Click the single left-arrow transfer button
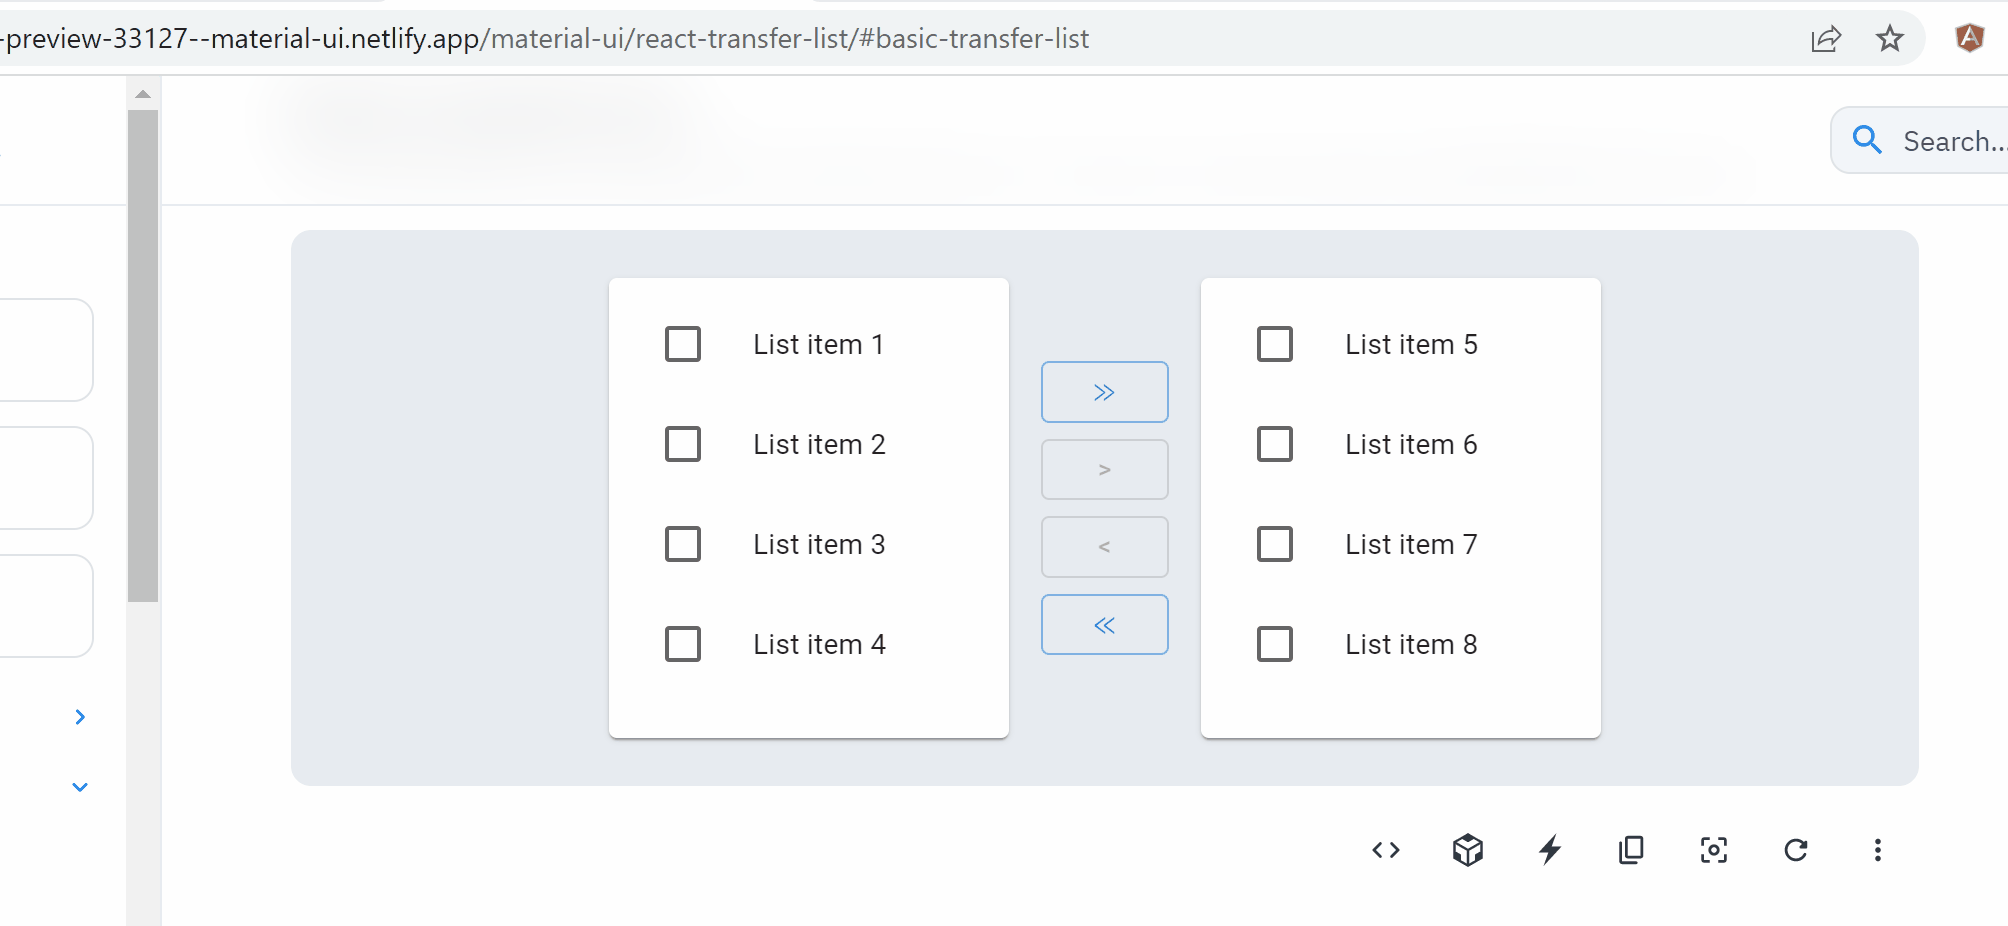The image size is (2008, 926). tap(1104, 547)
